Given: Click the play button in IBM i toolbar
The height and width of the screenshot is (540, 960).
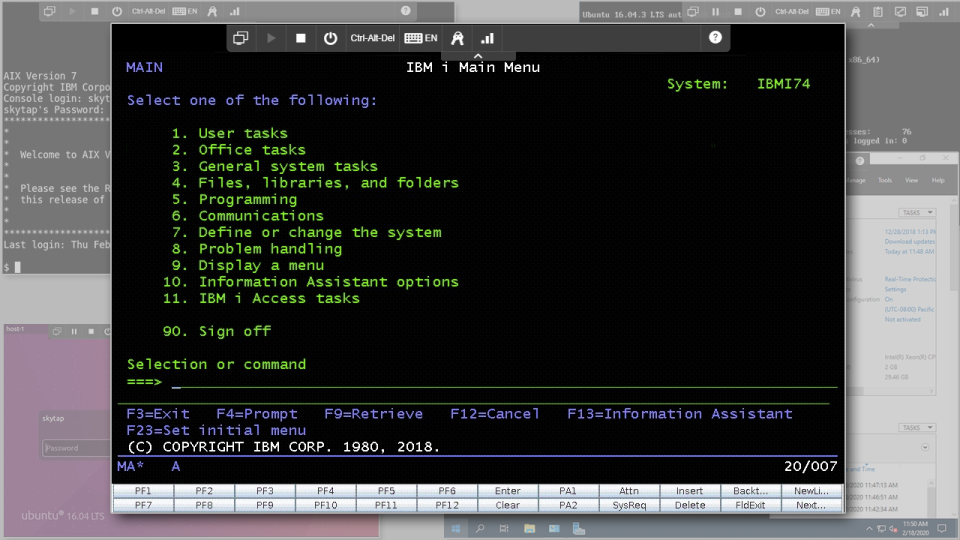Looking at the screenshot, I should click(271, 38).
